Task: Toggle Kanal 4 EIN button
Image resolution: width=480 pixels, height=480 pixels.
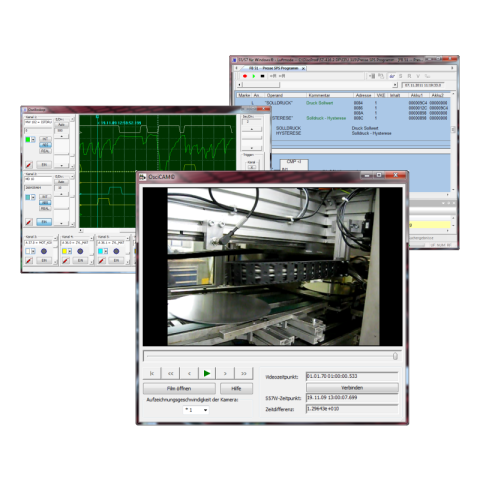Action: pos(80,260)
